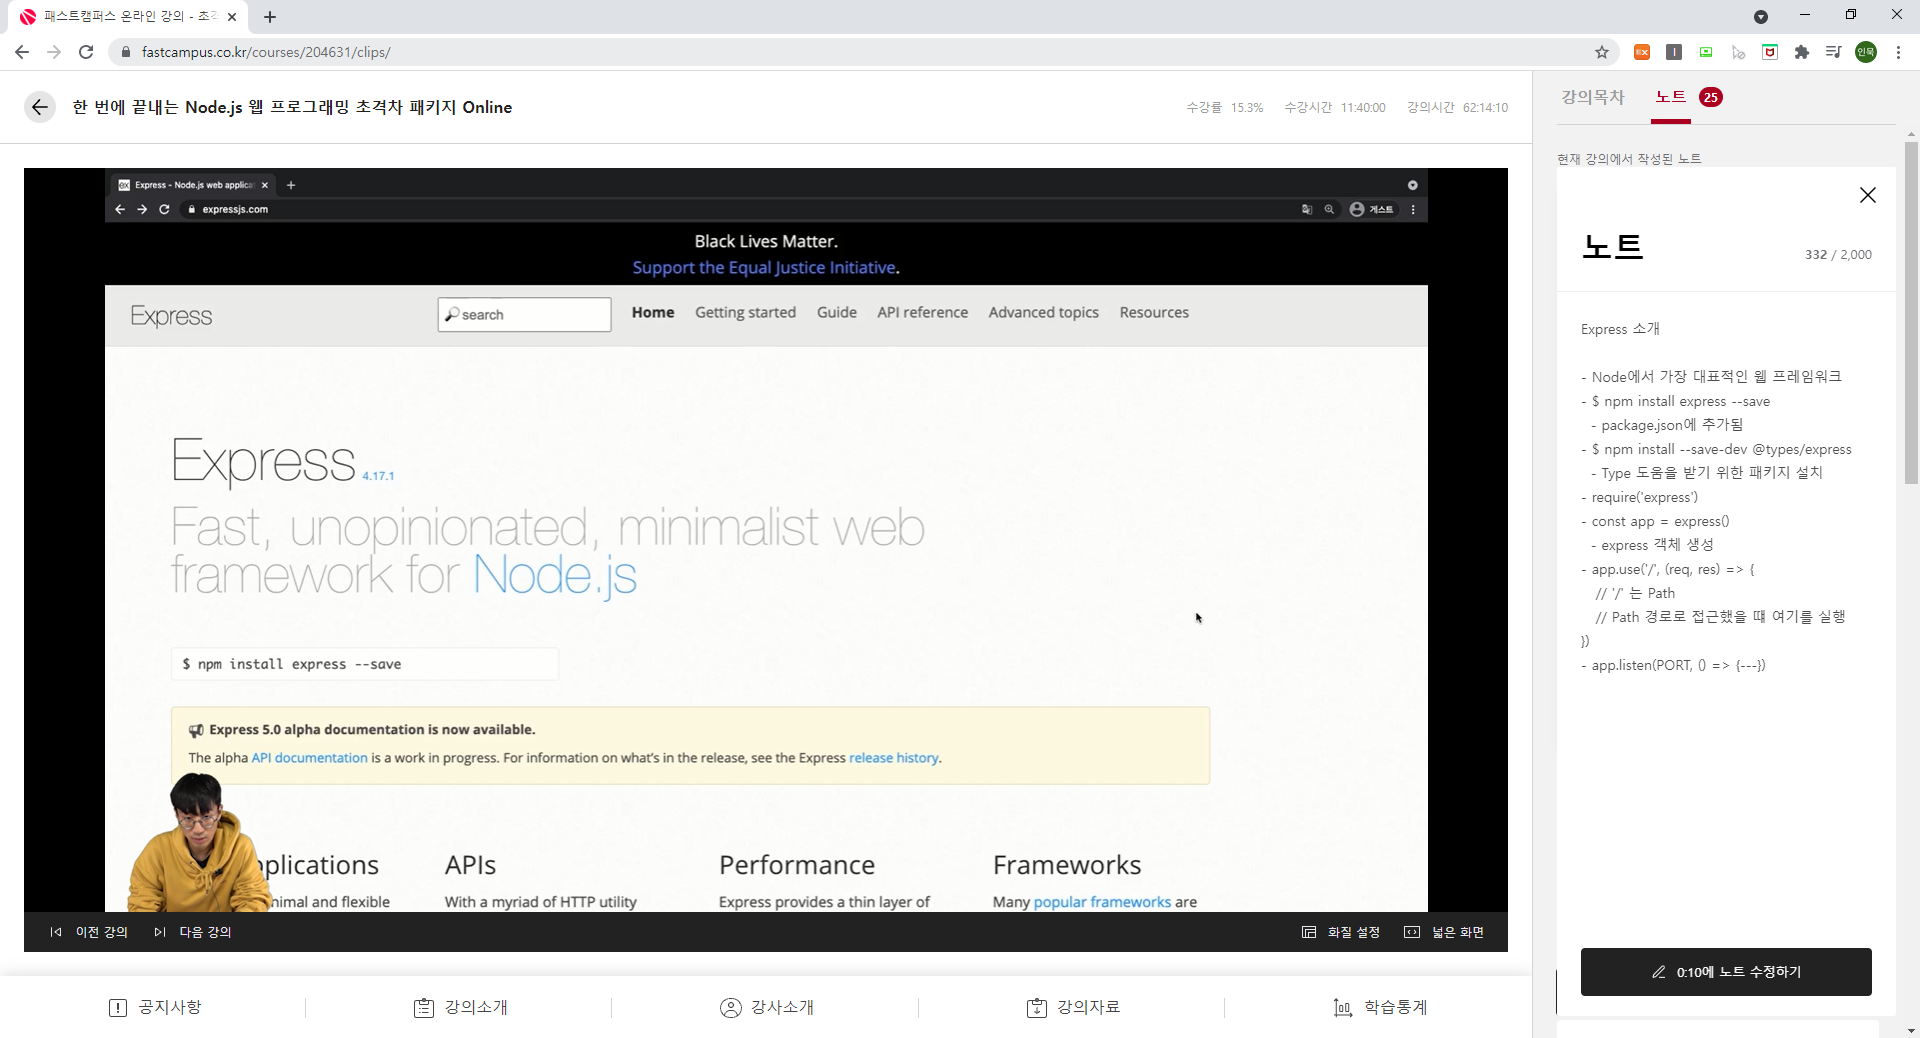Click the green profile avatar in toolbar
The width and height of the screenshot is (1920, 1038).
(x=1866, y=52)
